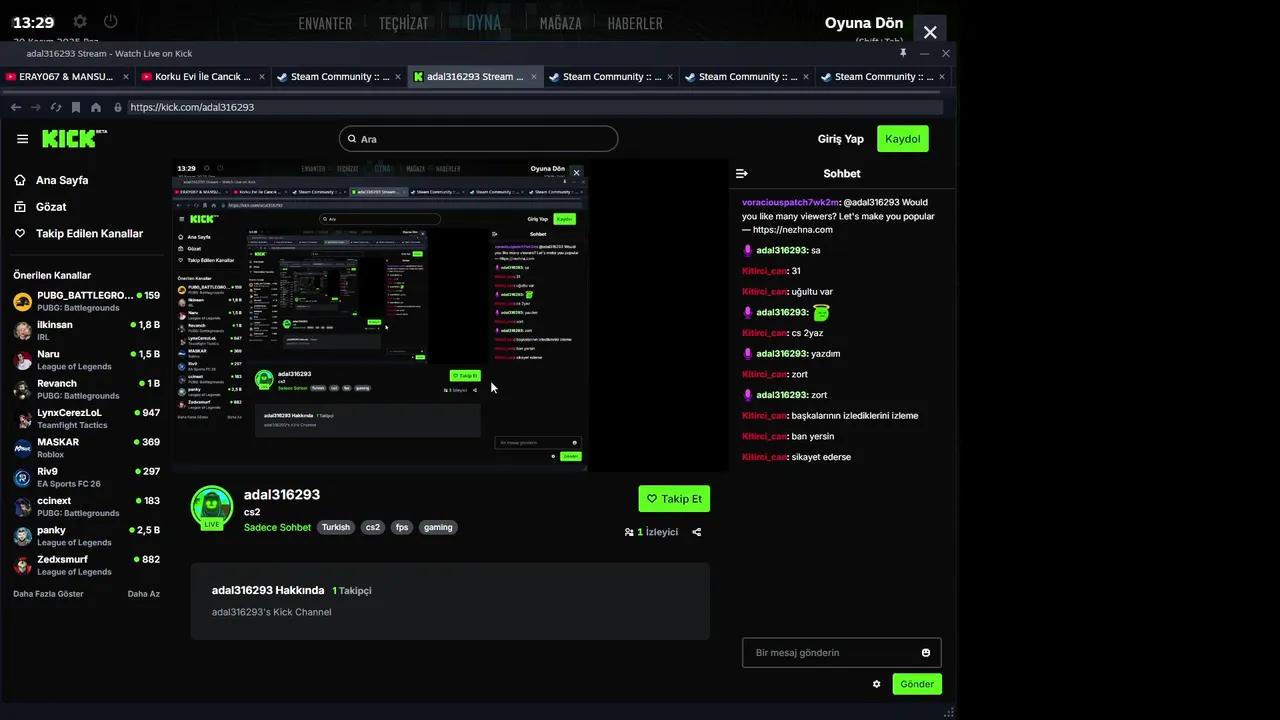1280x720 pixels.
Task: Open the Kick hamburger sidebar menu
Action: pos(22,139)
